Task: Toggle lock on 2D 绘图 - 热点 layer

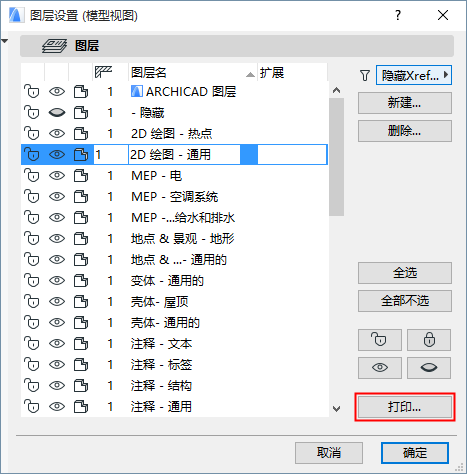Action: click(x=32, y=133)
